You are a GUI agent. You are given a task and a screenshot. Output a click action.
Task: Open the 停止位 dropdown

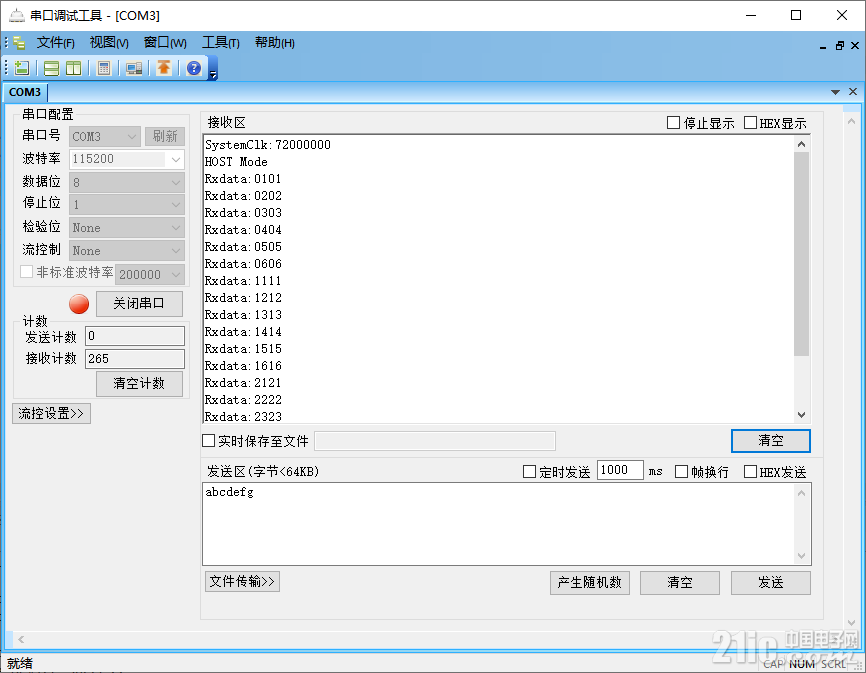pos(126,205)
